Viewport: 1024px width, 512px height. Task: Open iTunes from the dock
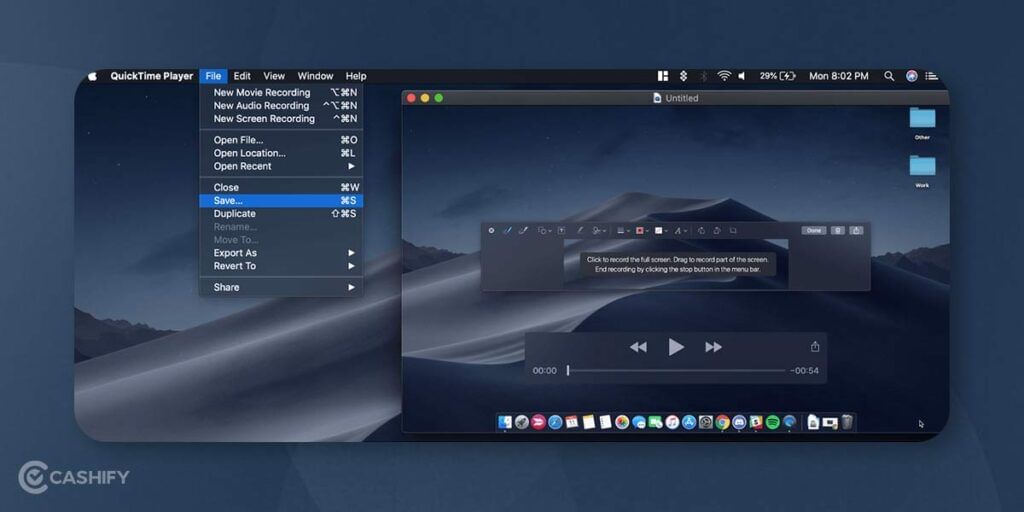click(672, 422)
